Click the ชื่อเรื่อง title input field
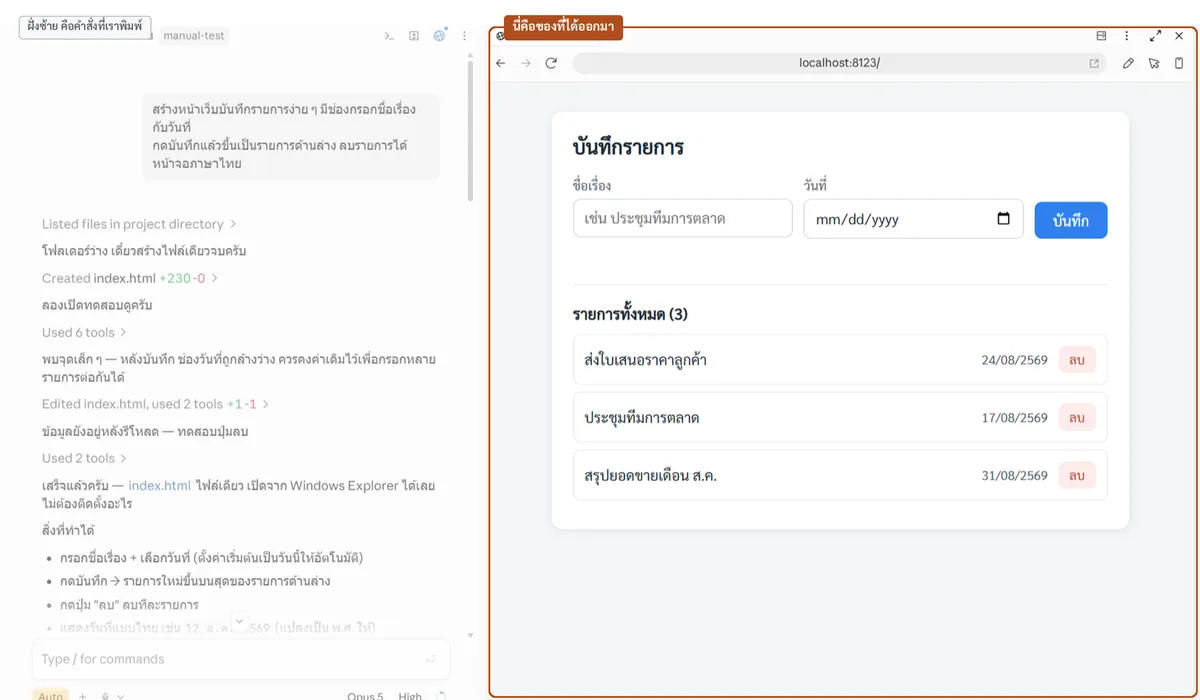 click(x=683, y=218)
